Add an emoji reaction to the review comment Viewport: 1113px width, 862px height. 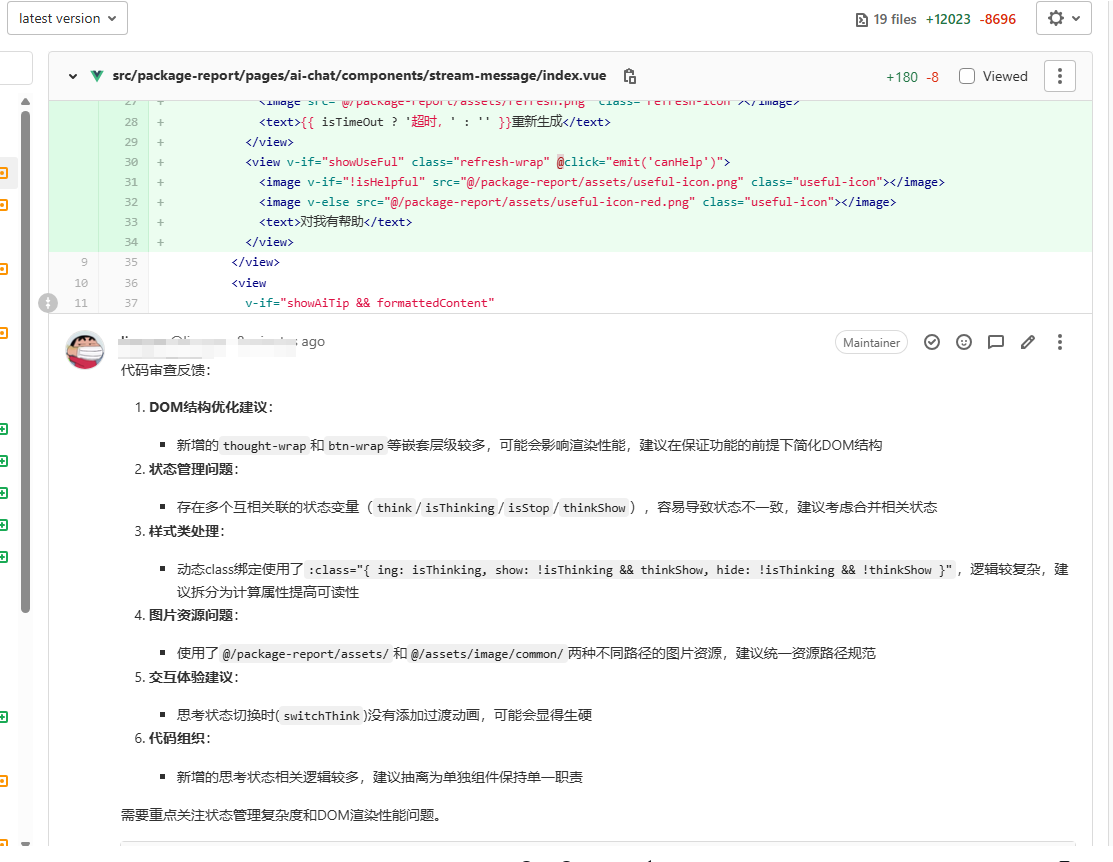click(x=963, y=342)
